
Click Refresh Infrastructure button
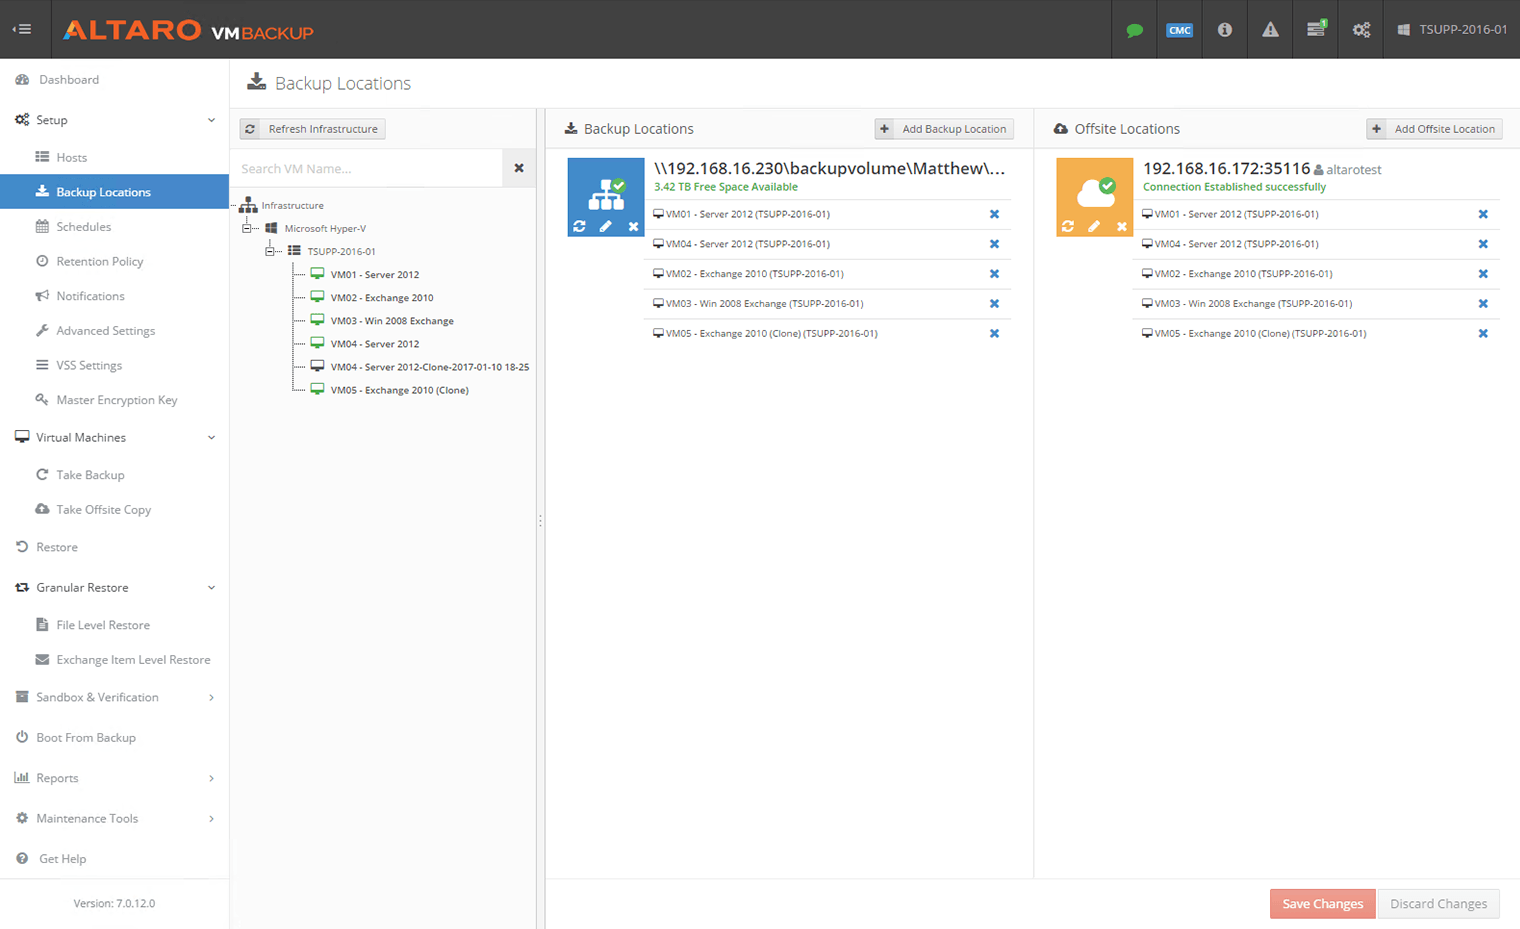(312, 129)
